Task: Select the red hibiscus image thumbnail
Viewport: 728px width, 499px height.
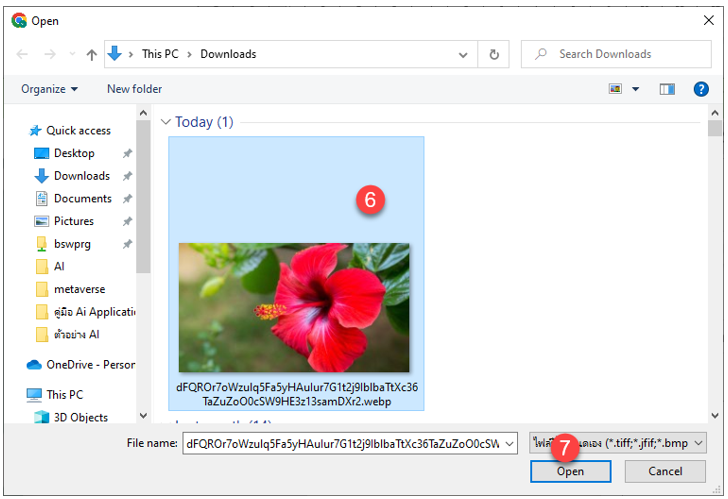Action: [294, 307]
